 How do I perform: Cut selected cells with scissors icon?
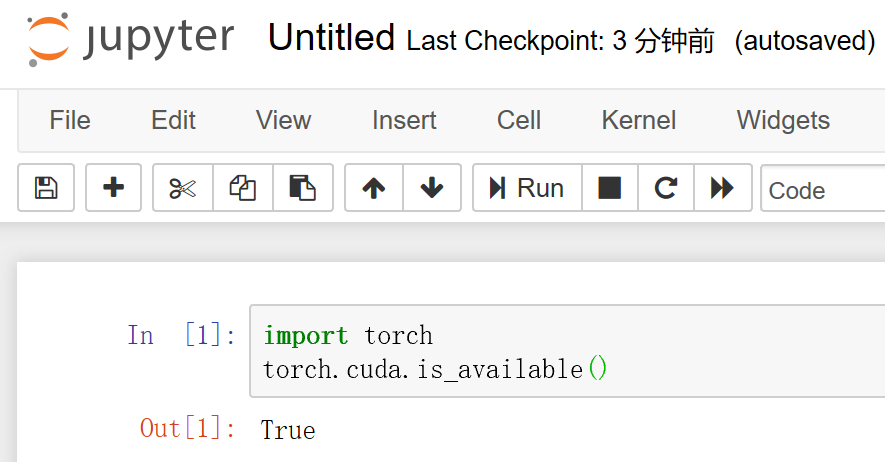coord(183,188)
